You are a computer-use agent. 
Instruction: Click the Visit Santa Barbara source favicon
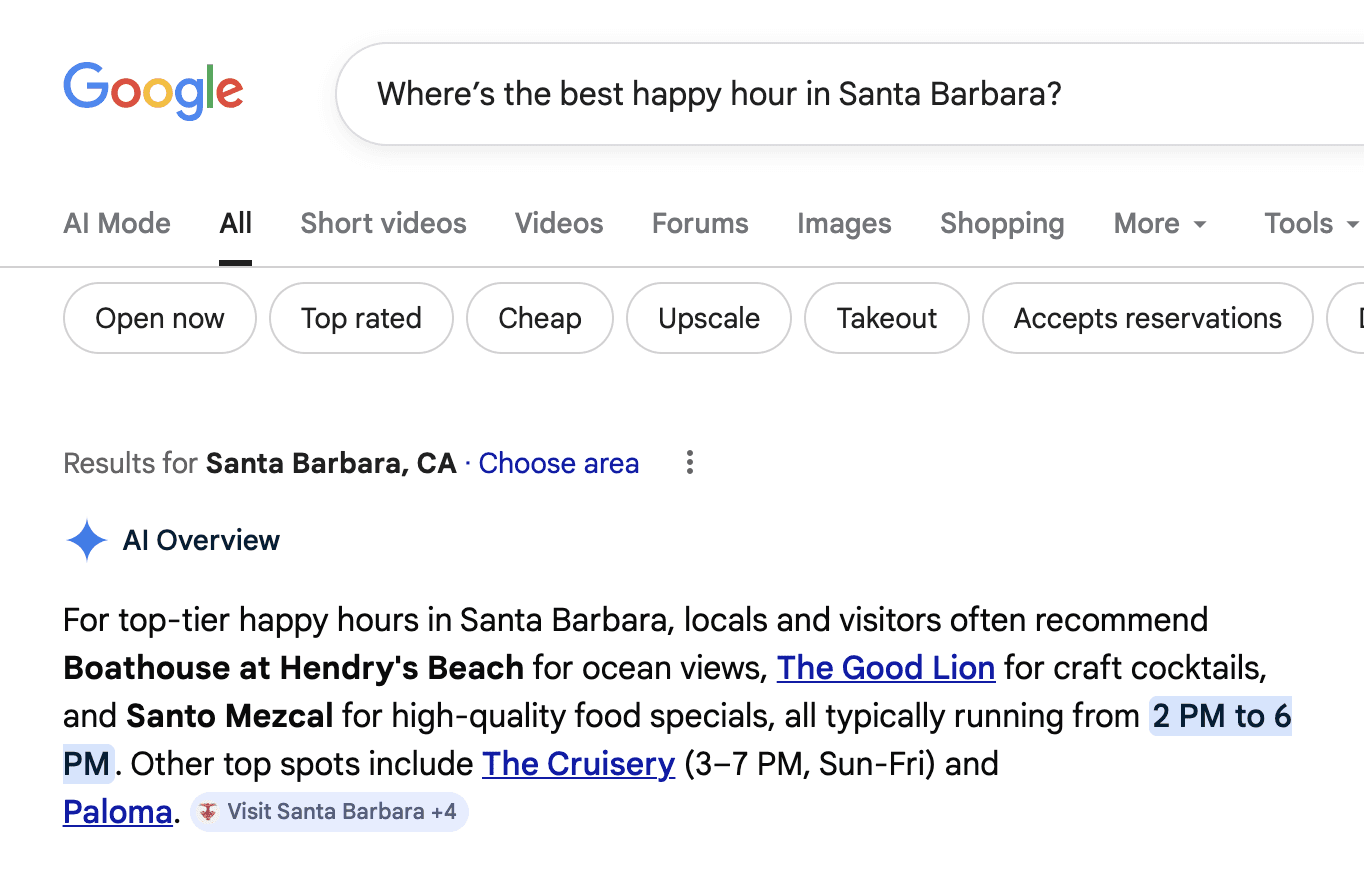click(207, 811)
